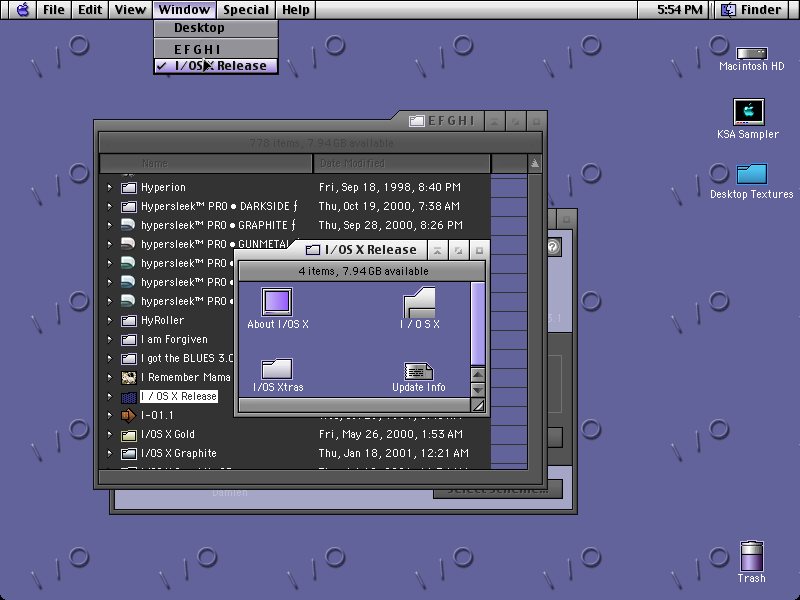Open the File menu
800x600 pixels.
coord(54,9)
